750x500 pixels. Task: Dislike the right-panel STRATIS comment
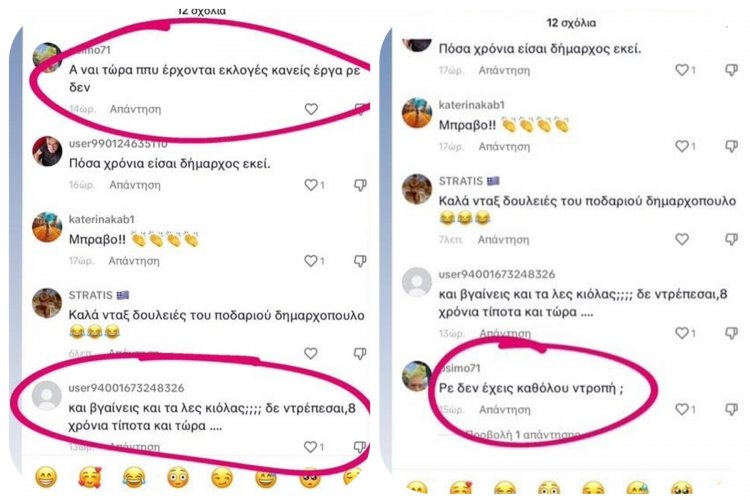pos(731,239)
